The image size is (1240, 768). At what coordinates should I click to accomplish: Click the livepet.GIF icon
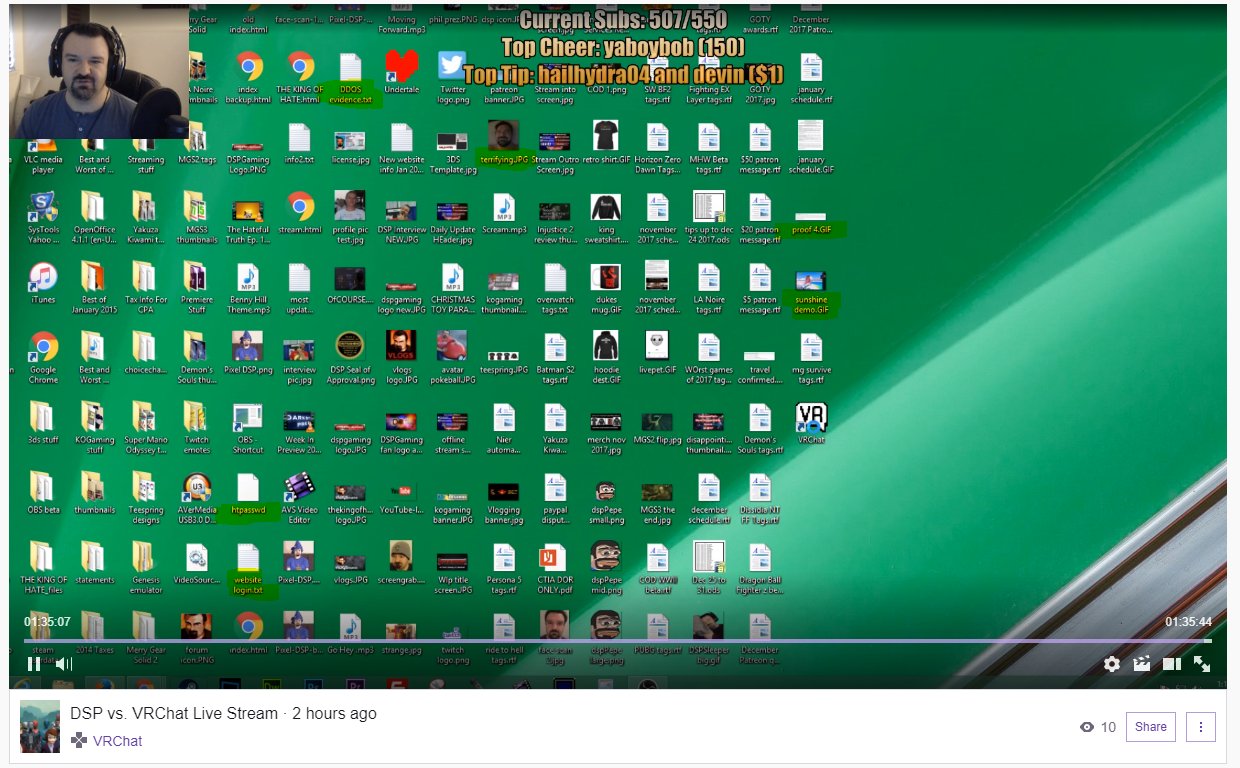(x=657, y=347)
